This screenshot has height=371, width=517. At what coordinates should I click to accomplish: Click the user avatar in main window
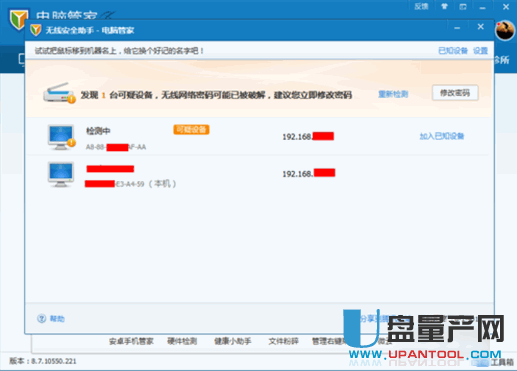pyautogui.click(x=505, y=31)
